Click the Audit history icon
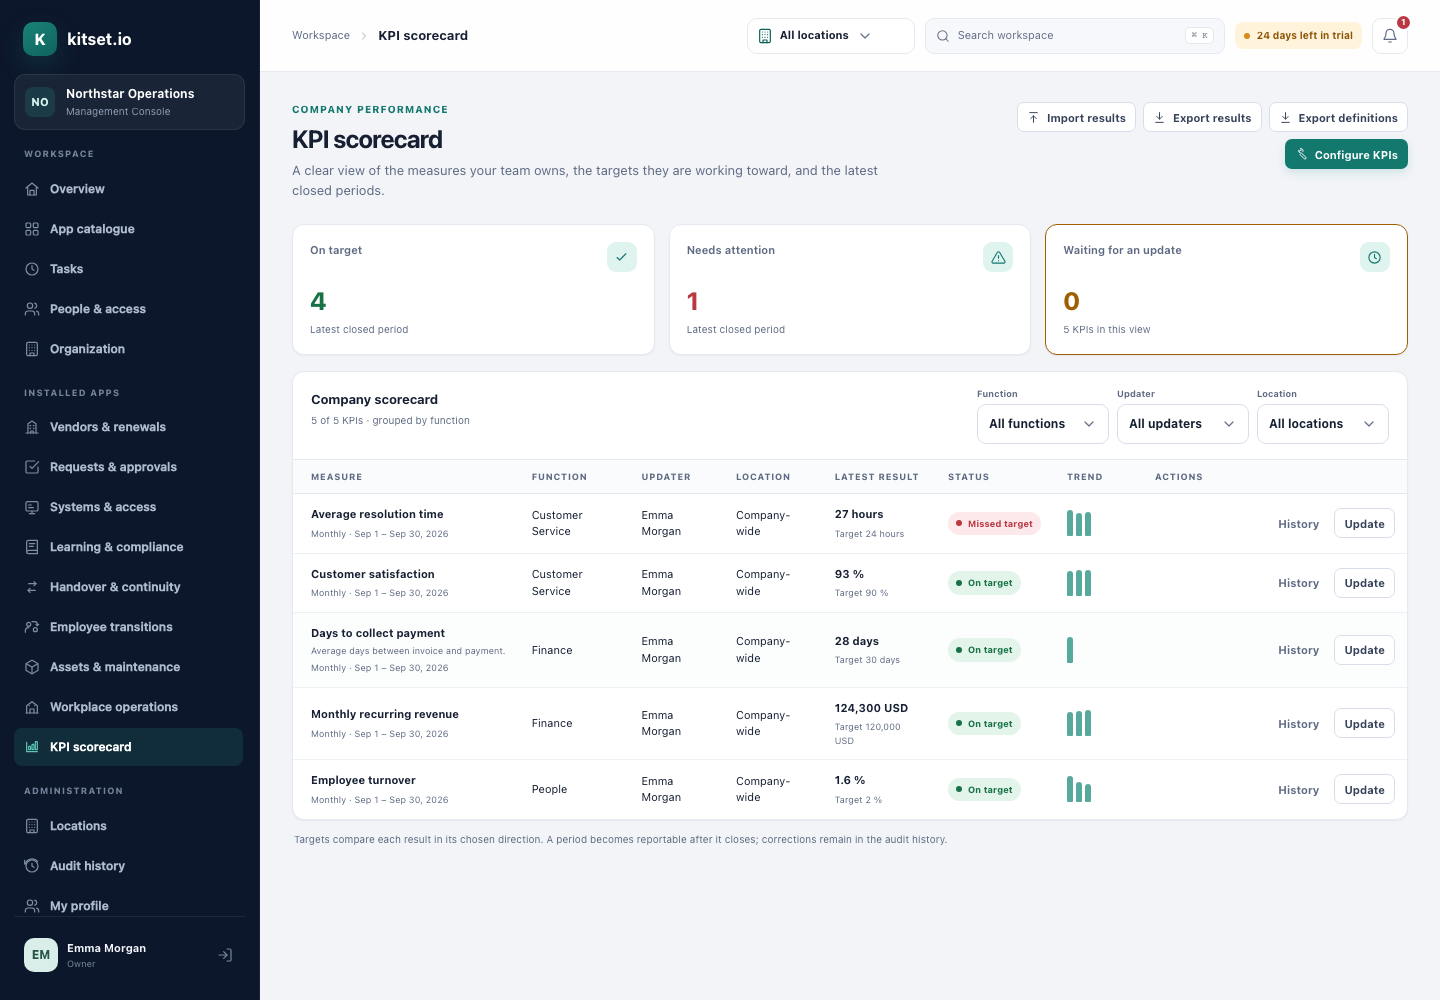 coord(32,866)
